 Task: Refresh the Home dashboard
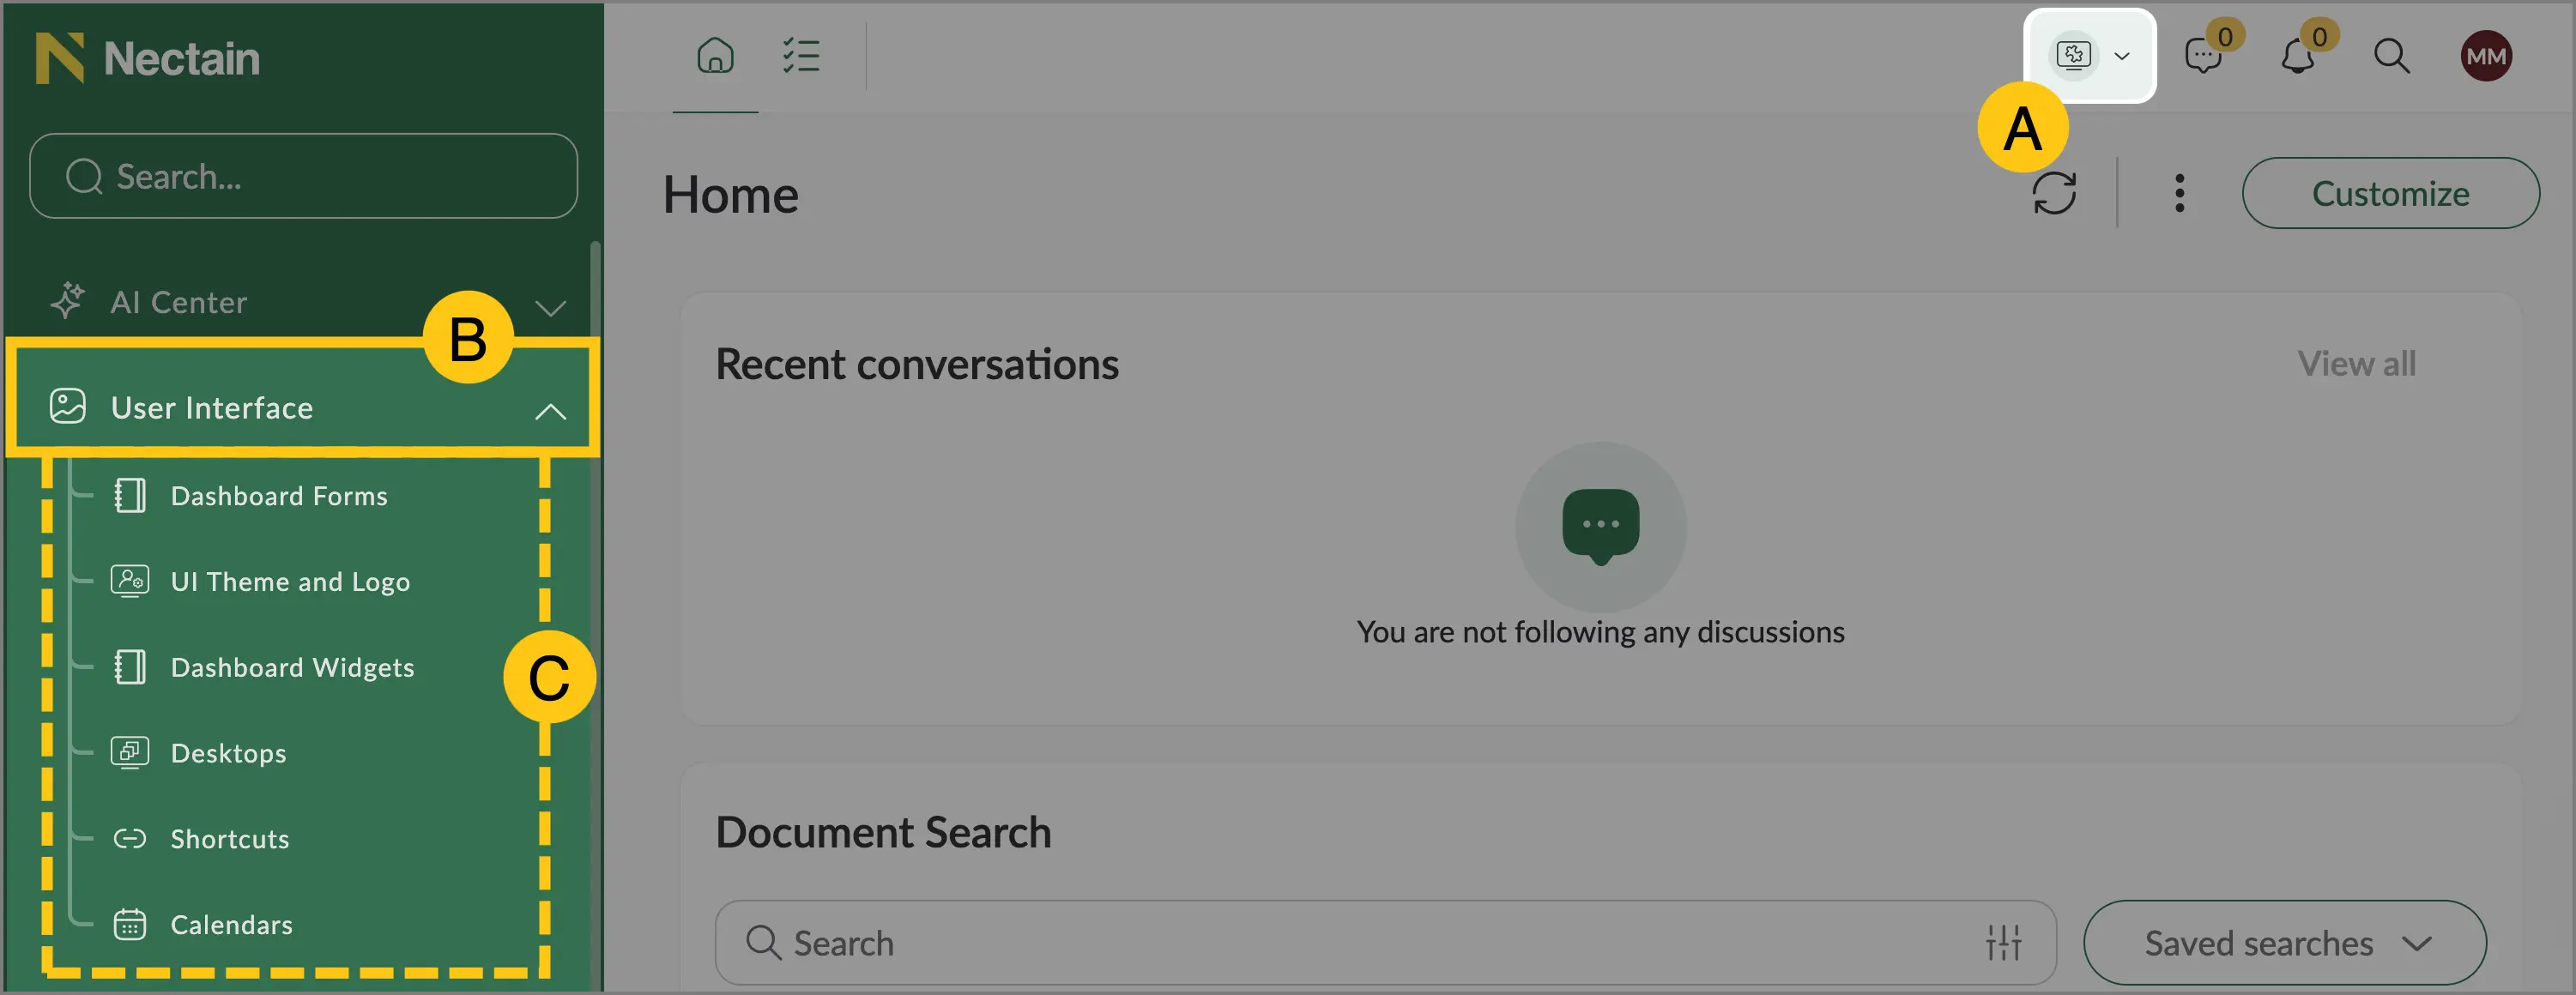pyautogui.click(x=2054, y=193)
